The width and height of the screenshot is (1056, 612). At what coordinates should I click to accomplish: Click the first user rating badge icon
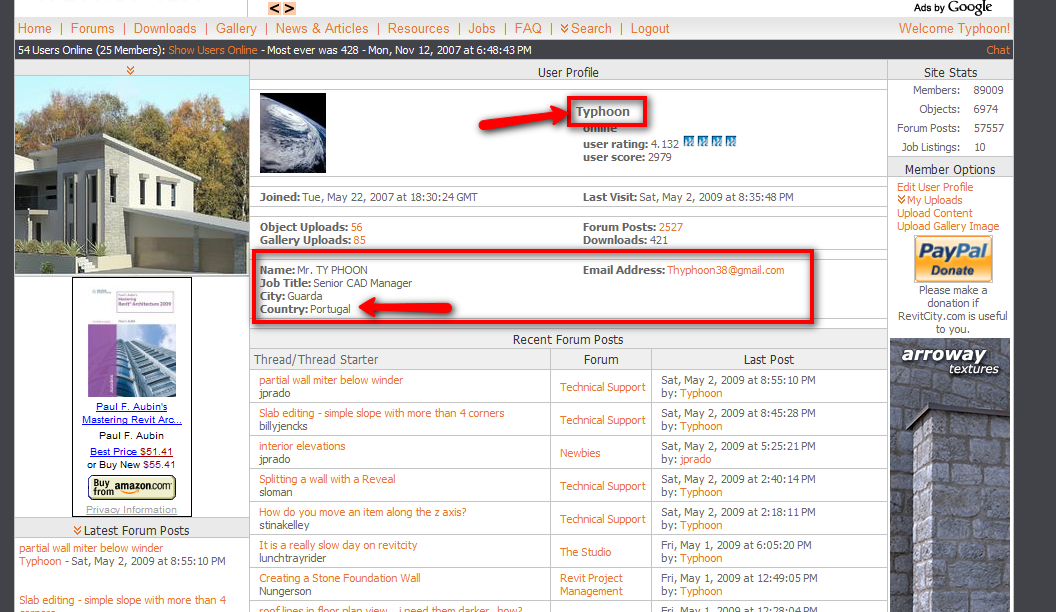[689, 141]
